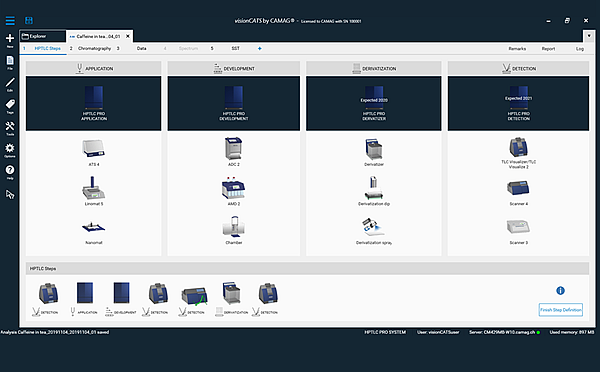This screenshot has height=372, width=600.
Task: Choose the TLC Visualizer instrument
Action: 518,153
